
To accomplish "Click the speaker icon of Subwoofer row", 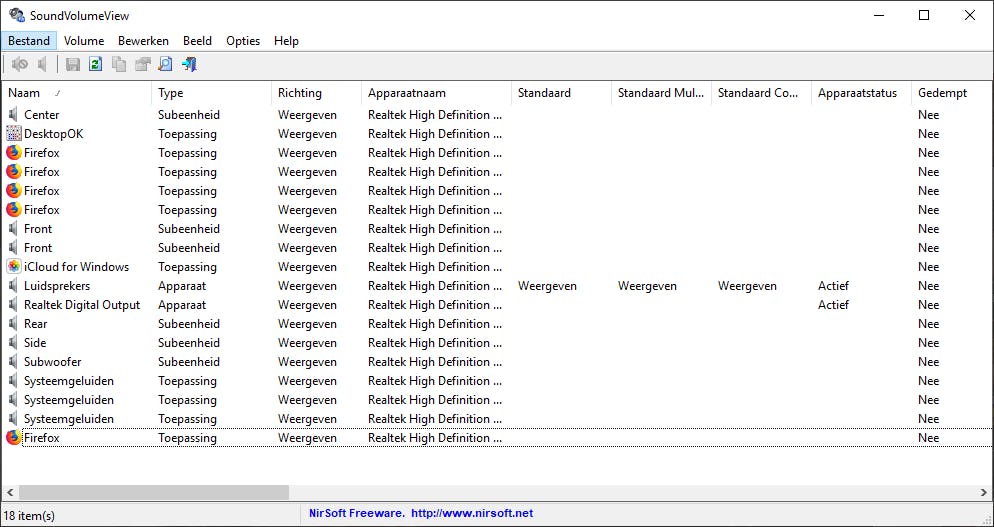I will 13,362.
